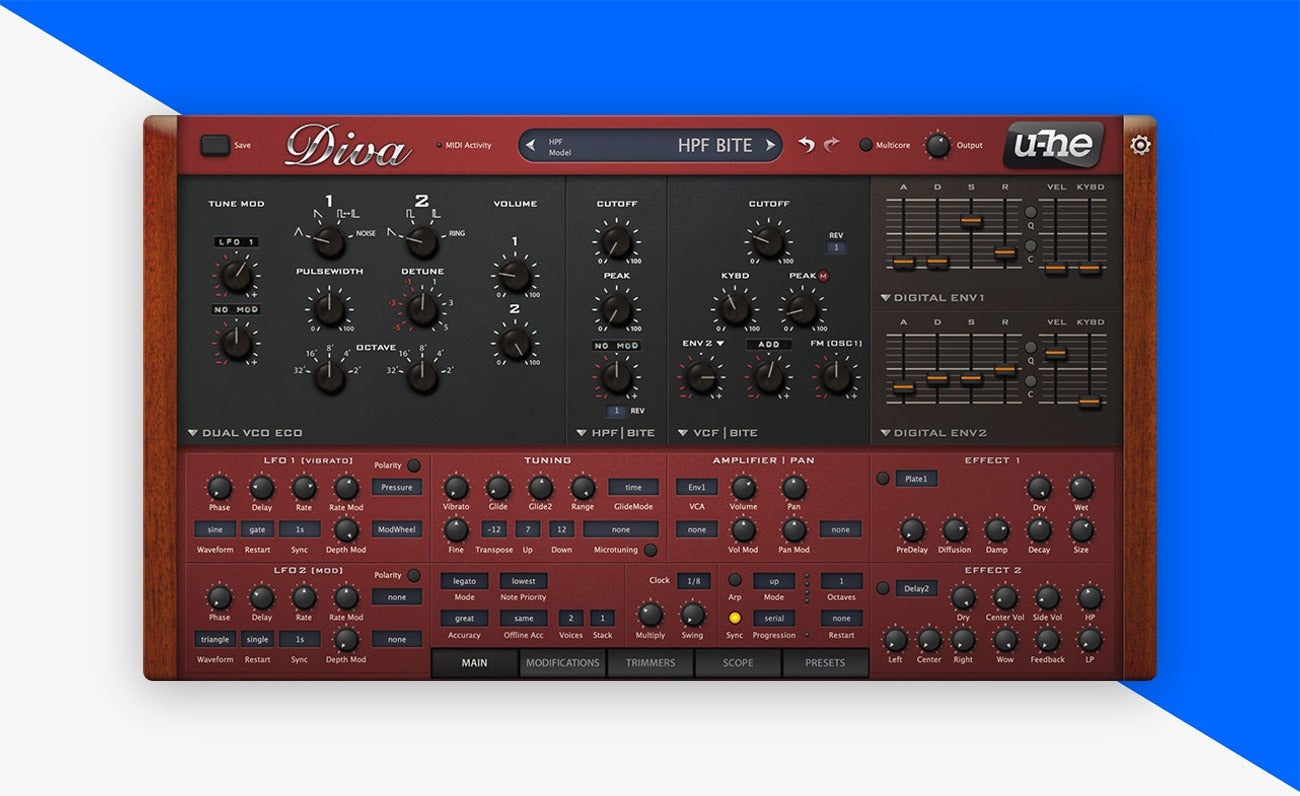Click the VCF Cutoff knob

point(767,241)
